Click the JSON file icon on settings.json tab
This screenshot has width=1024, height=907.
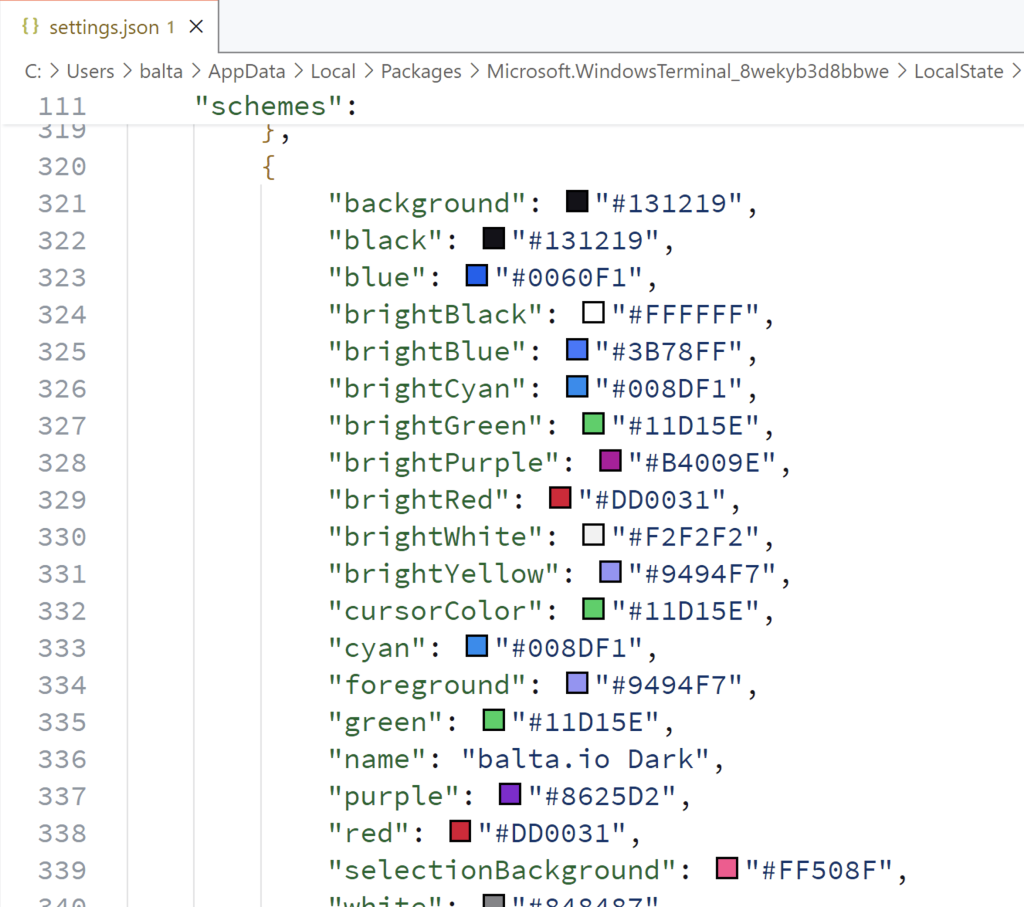[30, 26]
